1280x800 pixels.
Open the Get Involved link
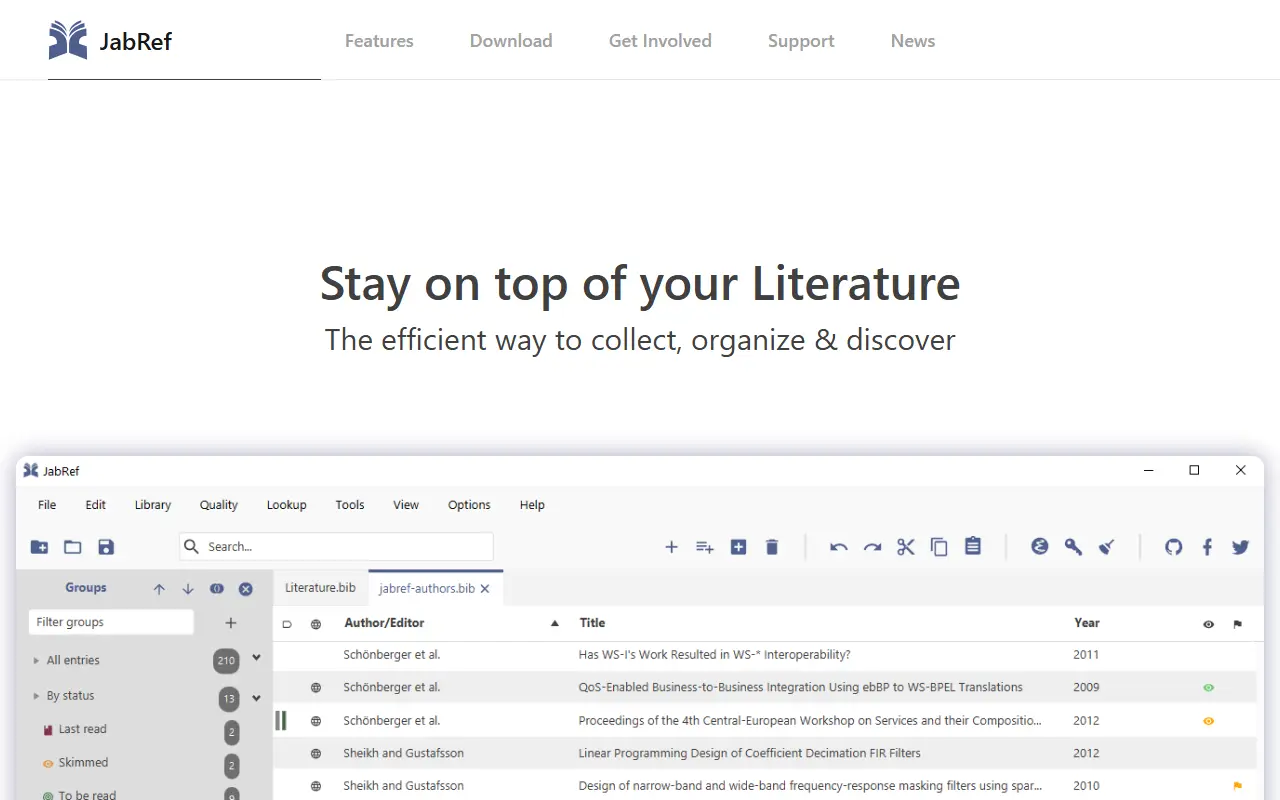[x=660, y=41]
